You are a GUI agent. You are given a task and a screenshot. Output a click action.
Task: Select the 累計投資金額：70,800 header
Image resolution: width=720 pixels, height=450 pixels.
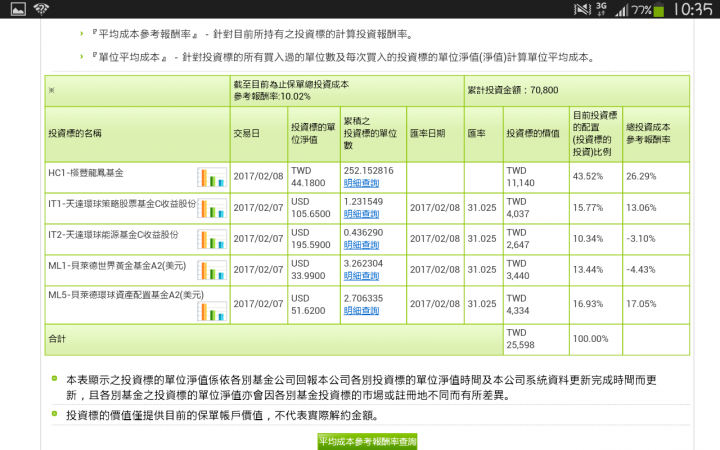coord(513,90)
